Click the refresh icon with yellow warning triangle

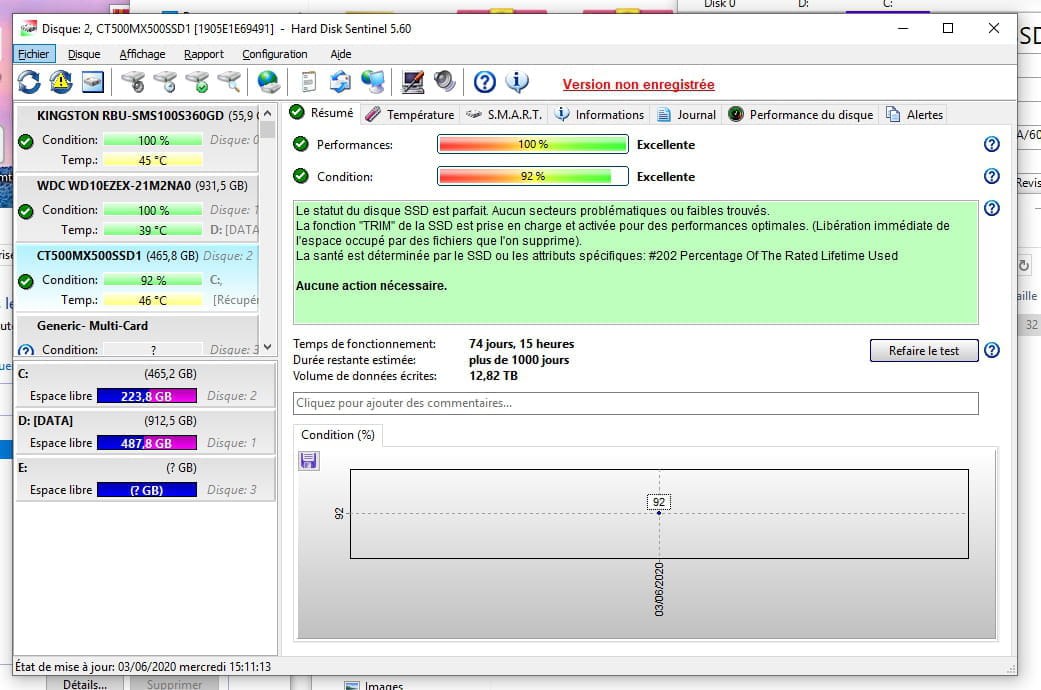[x=60, y=82]
